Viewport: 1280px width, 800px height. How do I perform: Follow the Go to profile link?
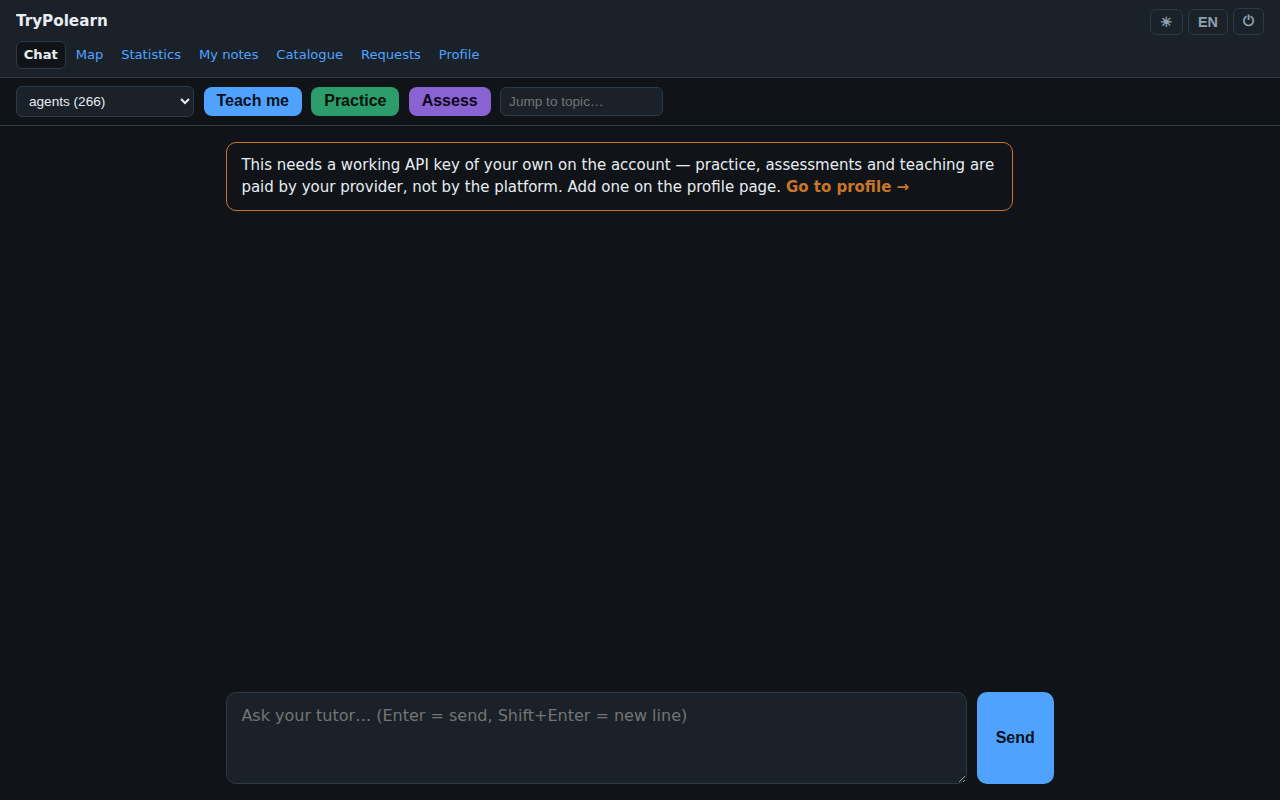pyautogui.click(x=848, y=187)
